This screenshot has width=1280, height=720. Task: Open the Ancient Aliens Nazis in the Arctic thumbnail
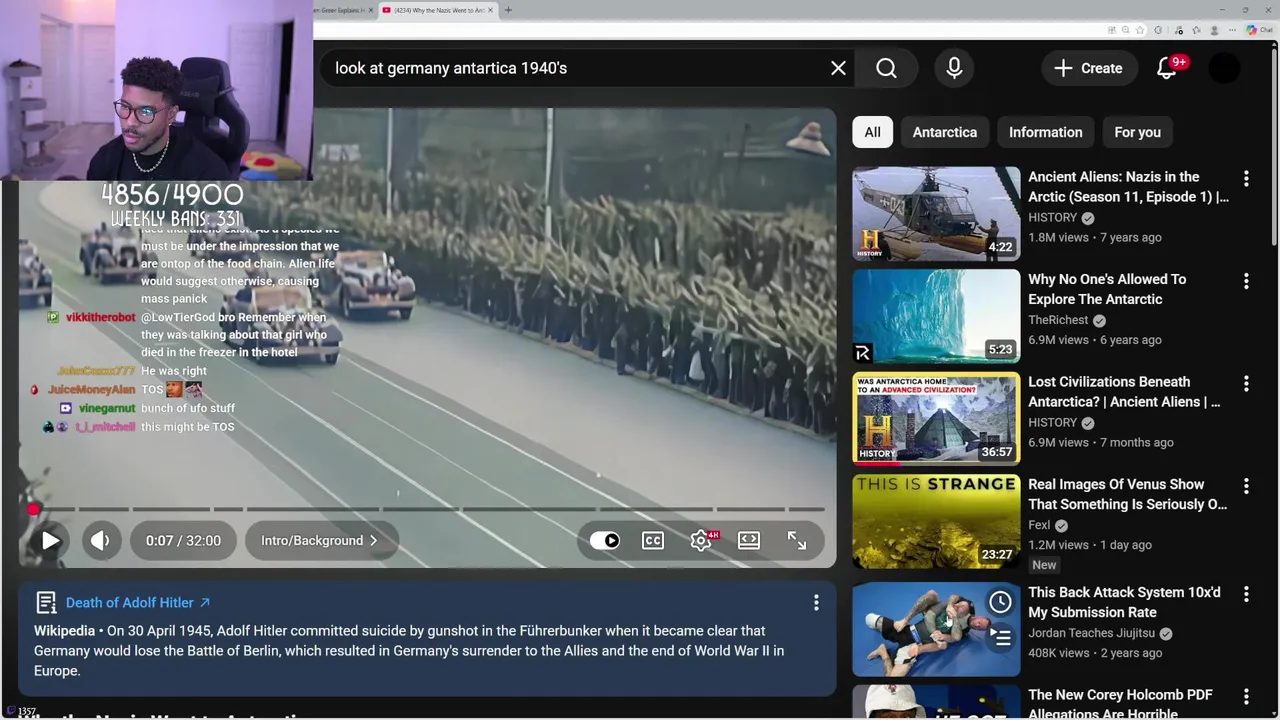(x=936, y=213)
